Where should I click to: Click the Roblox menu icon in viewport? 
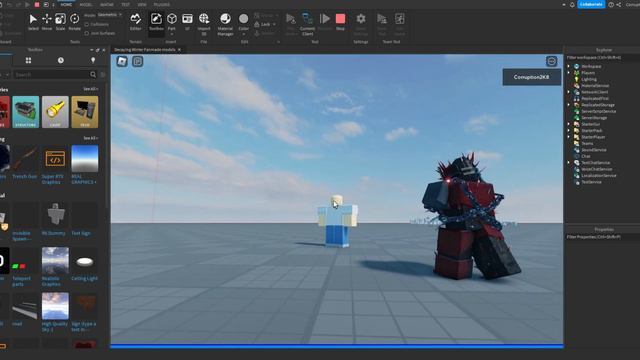click(x=122, y=61)
